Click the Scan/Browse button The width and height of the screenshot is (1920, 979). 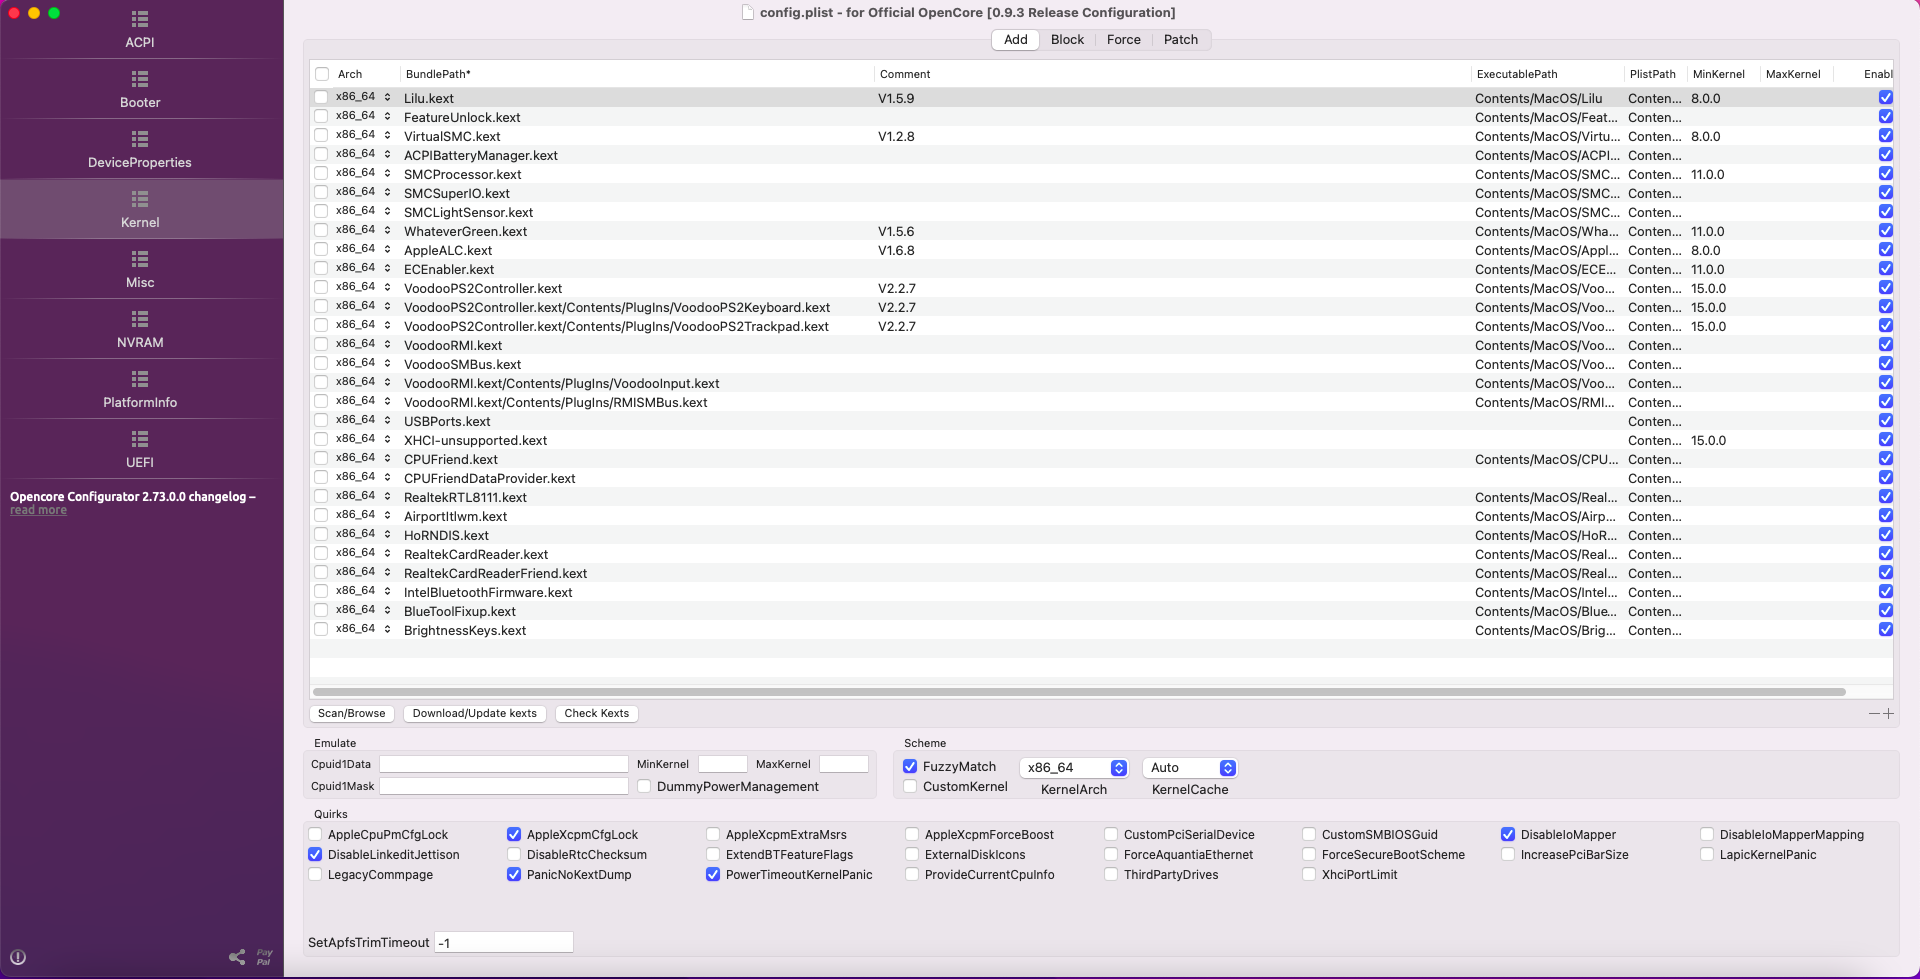click(351, 713)
